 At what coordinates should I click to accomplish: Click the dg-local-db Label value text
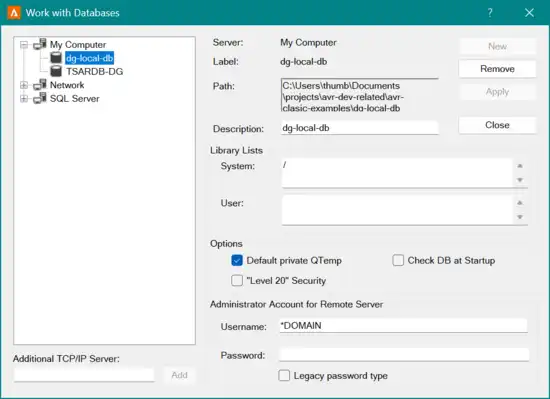[x=303, y=62]
